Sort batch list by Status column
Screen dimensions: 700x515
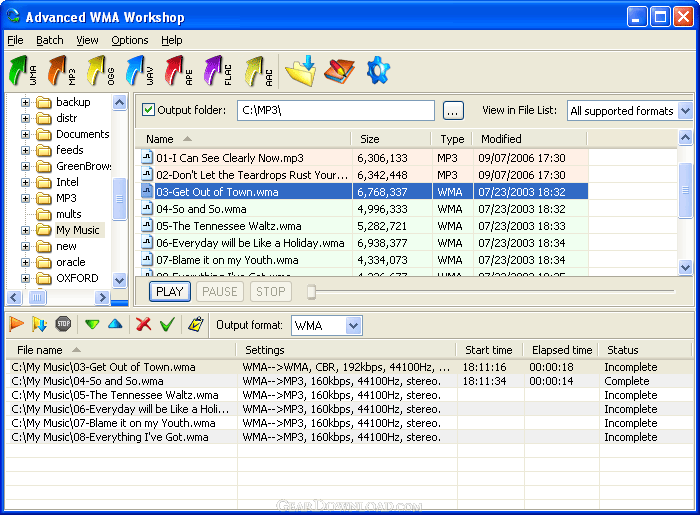pos(646,350)
